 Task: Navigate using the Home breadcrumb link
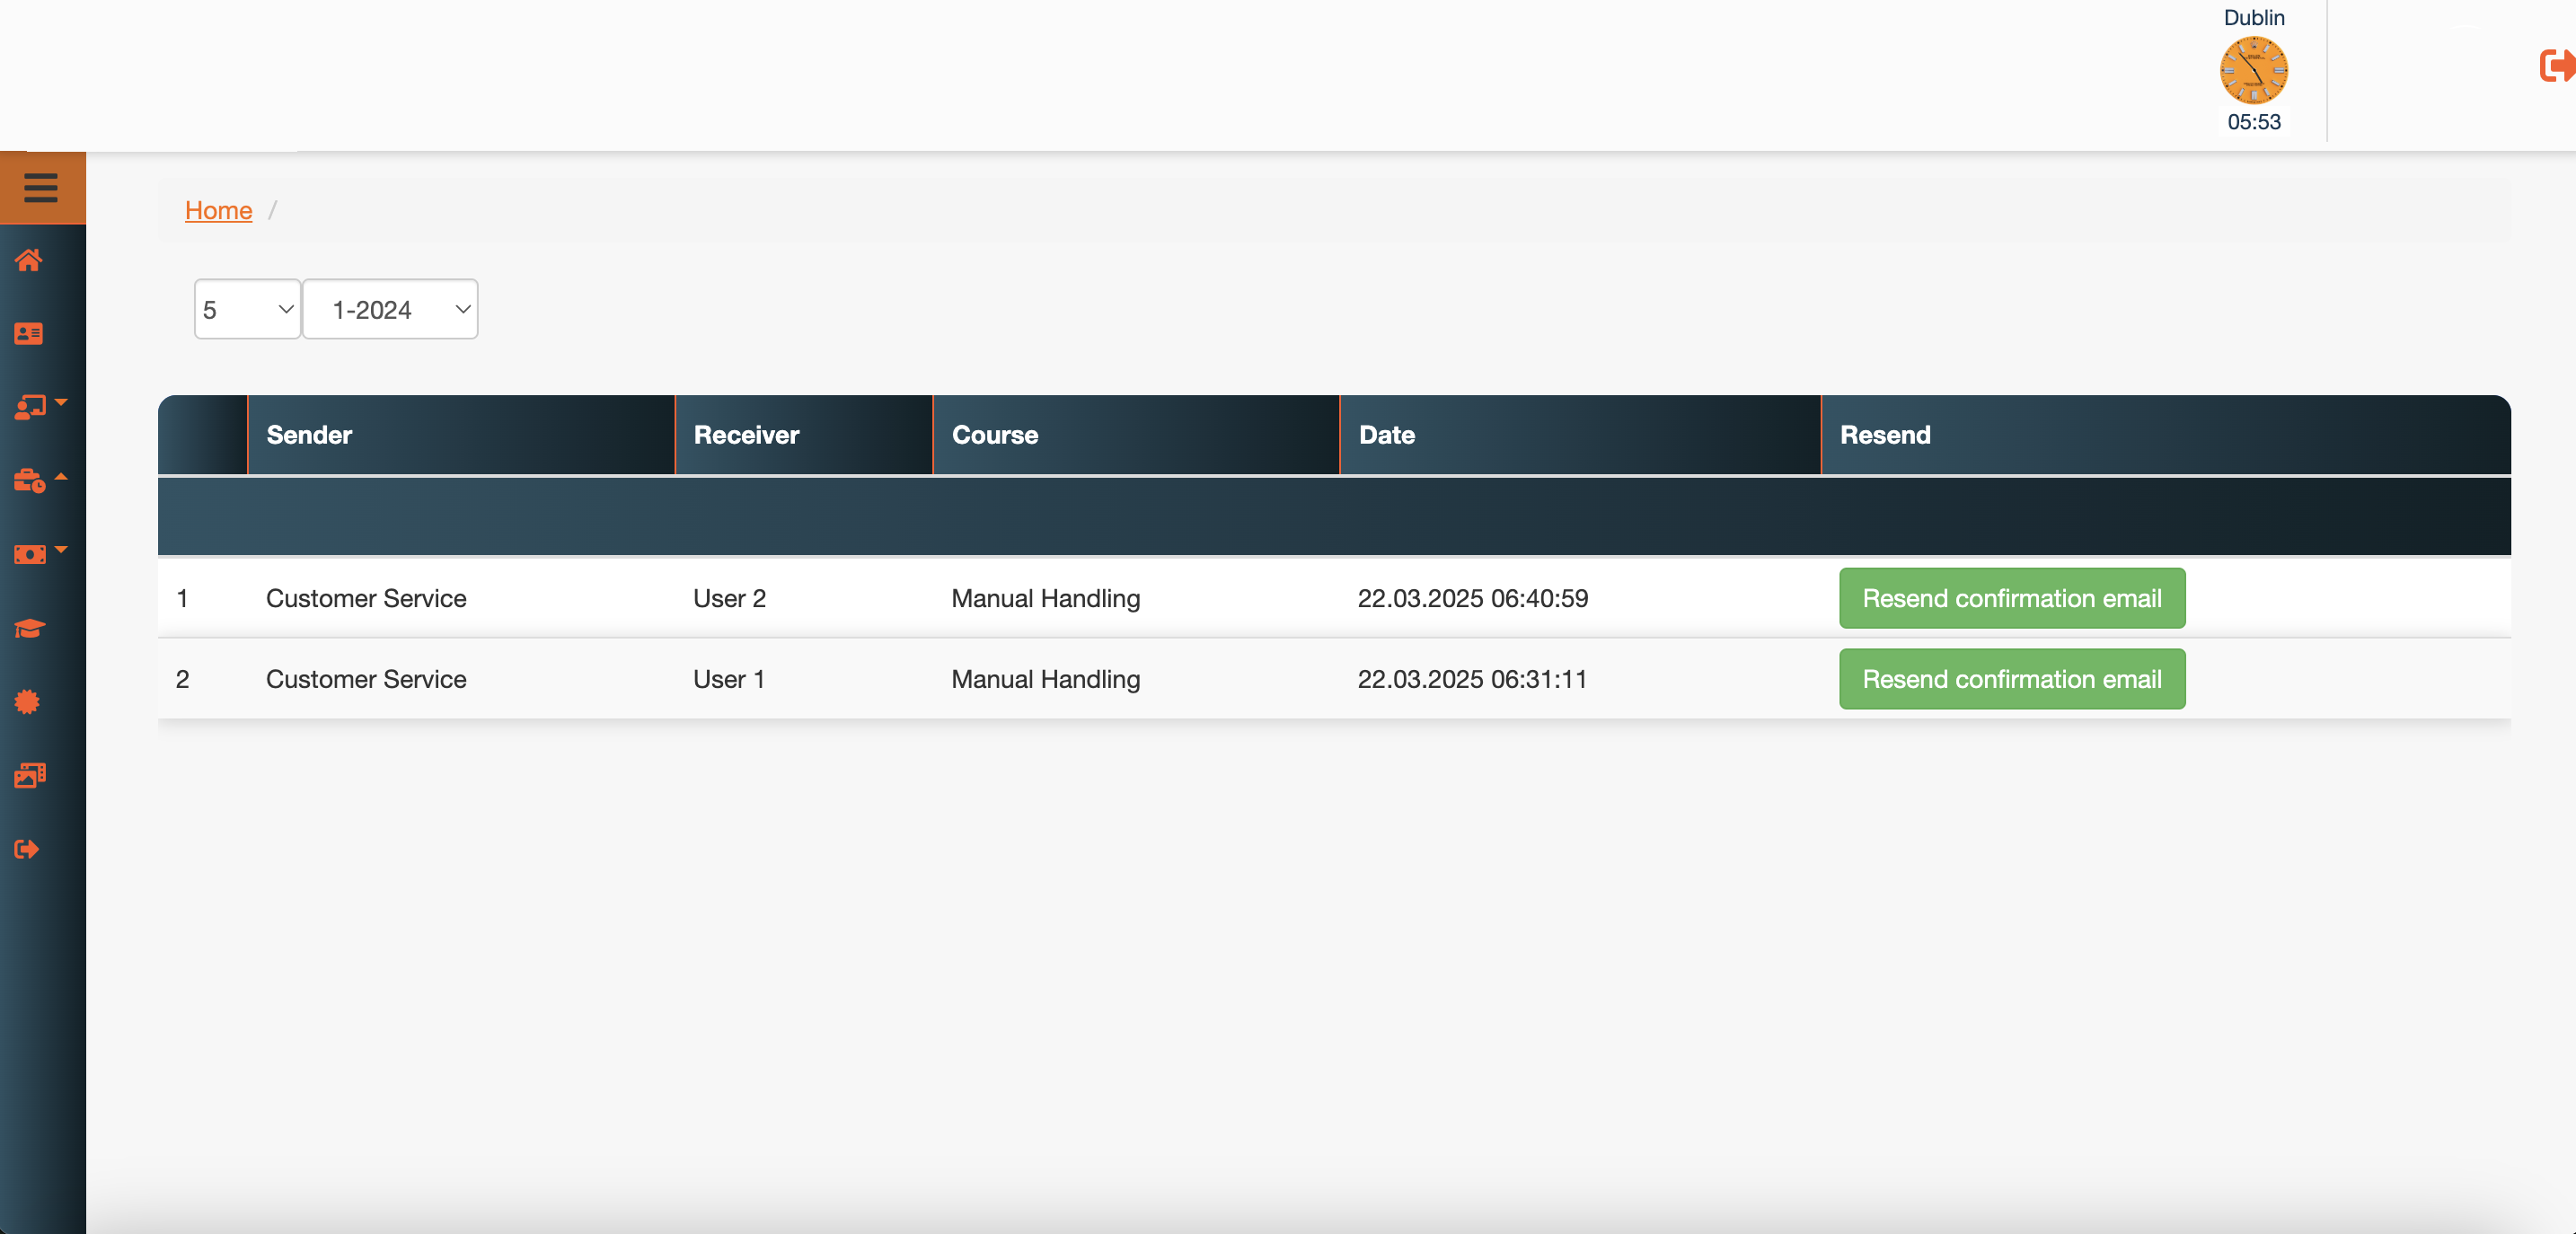[x=218, y=210]
